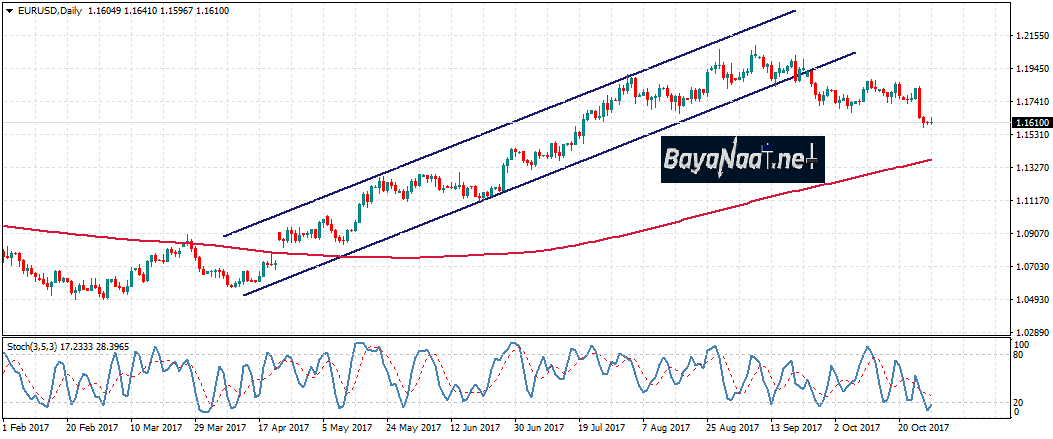Click the 1 Feb 2017 date label
The image size is (1053, 439).
point(27,427)
